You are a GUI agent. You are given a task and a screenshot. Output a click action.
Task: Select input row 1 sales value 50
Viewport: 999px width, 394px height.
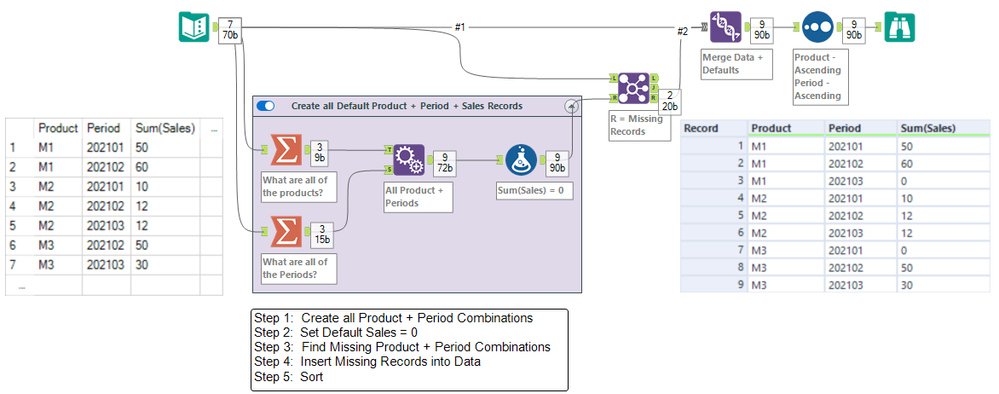141,148
